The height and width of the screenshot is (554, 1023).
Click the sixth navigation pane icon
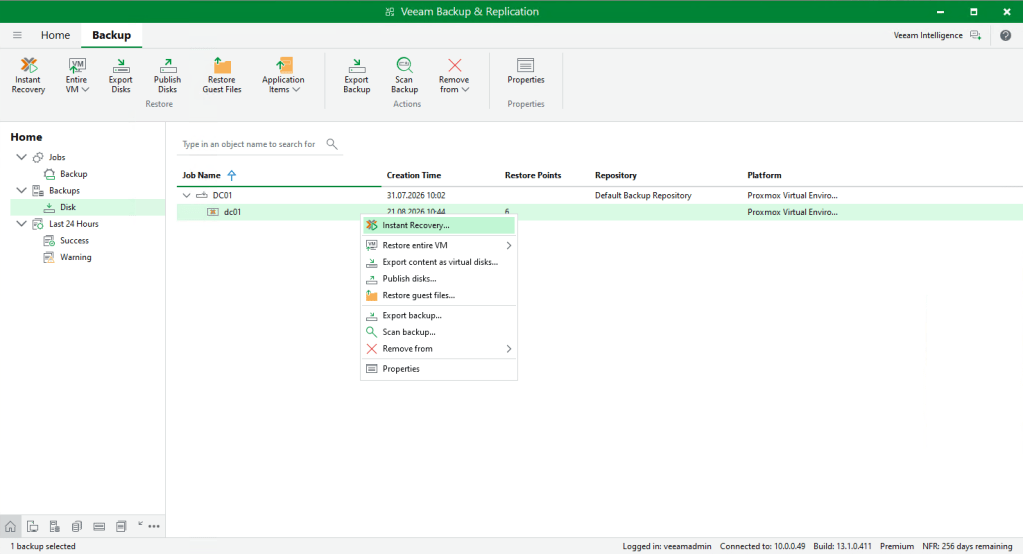tap(121, 527)
